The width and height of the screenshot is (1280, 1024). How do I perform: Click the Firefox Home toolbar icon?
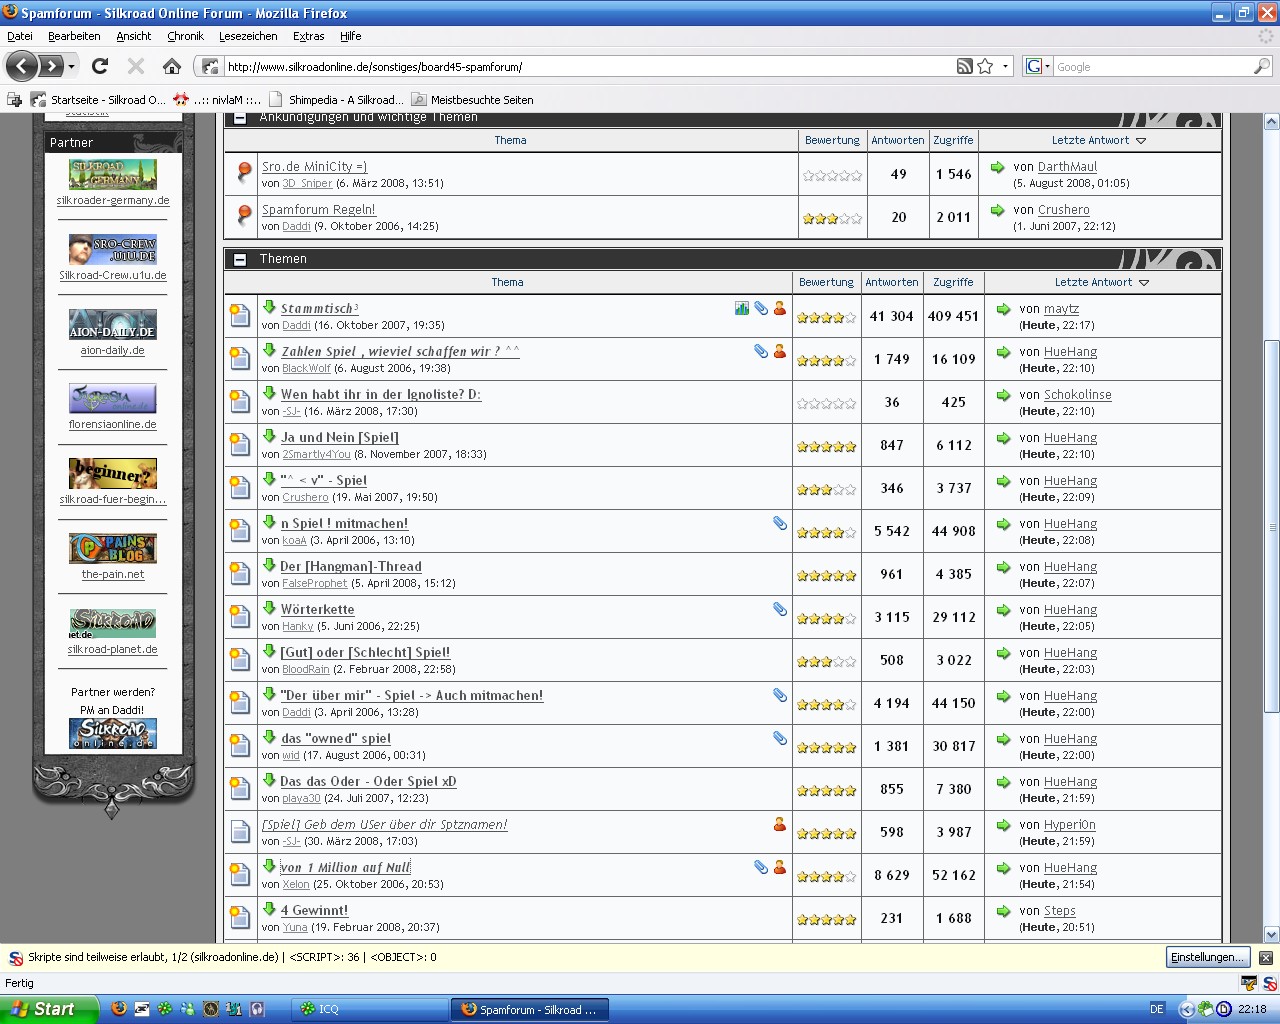click(172, 67)
